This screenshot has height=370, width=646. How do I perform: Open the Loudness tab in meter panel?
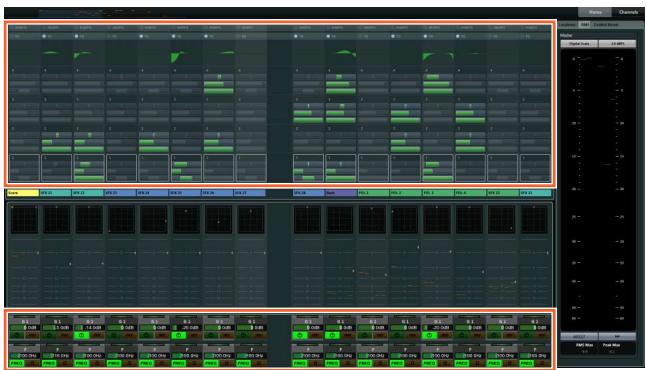(568, 25)
